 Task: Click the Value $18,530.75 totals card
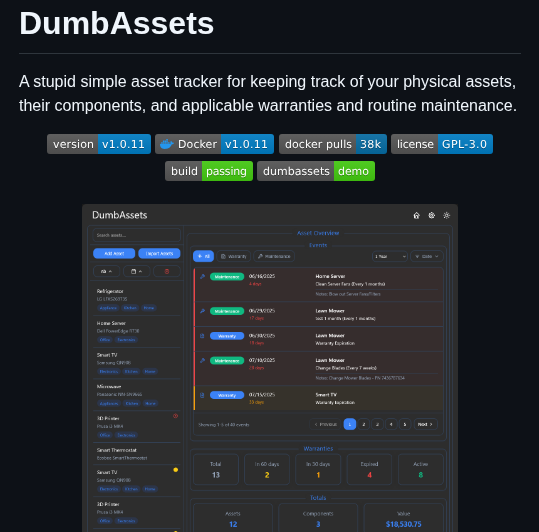click(x=403, y=518)
